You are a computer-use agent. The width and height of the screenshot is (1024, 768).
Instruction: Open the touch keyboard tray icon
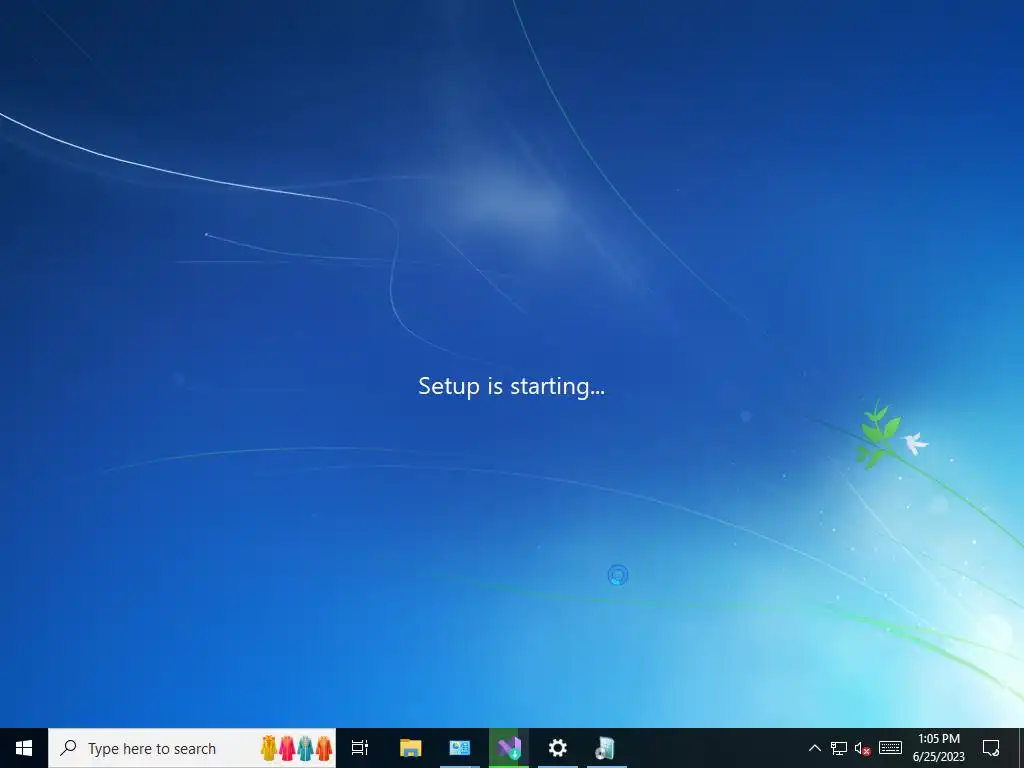click(890, 748)
